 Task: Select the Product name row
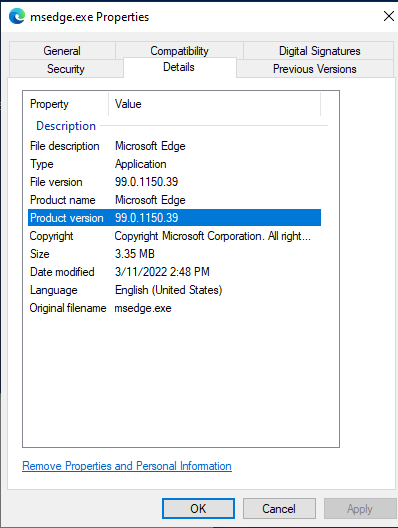click(x=174, y=200)
